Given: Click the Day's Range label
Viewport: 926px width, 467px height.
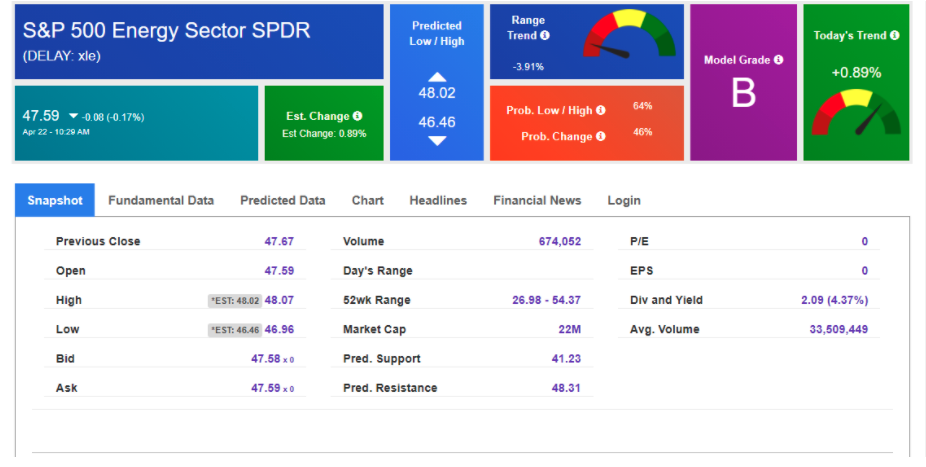Looking at the screenshot, I should tap(378, 271).
